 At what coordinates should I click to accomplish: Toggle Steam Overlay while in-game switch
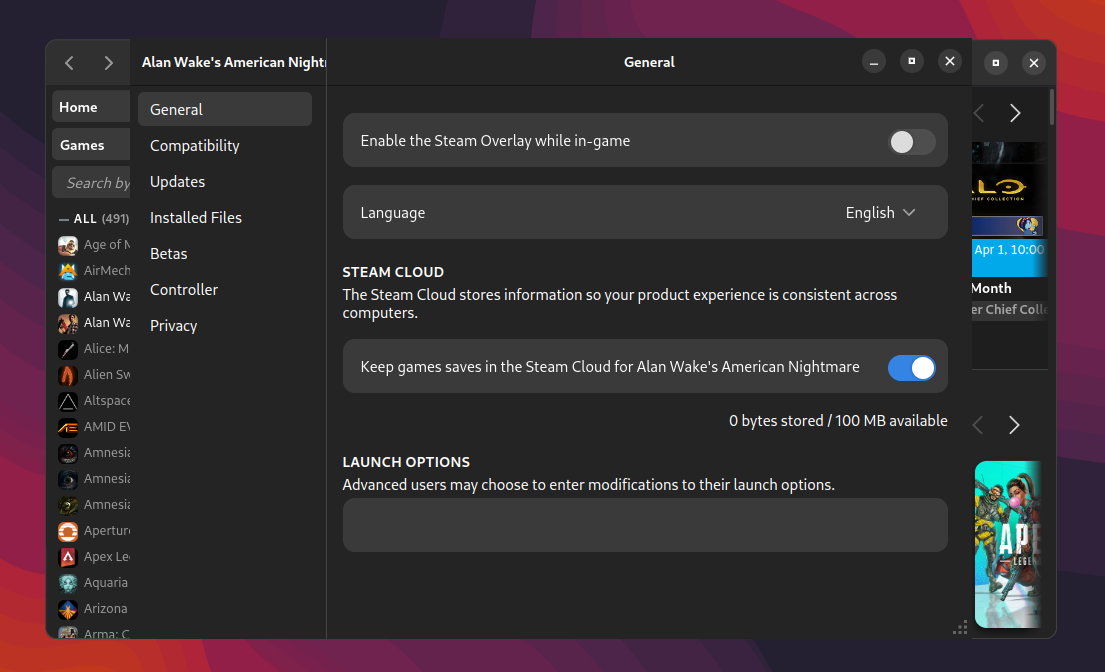pos(911,142)
